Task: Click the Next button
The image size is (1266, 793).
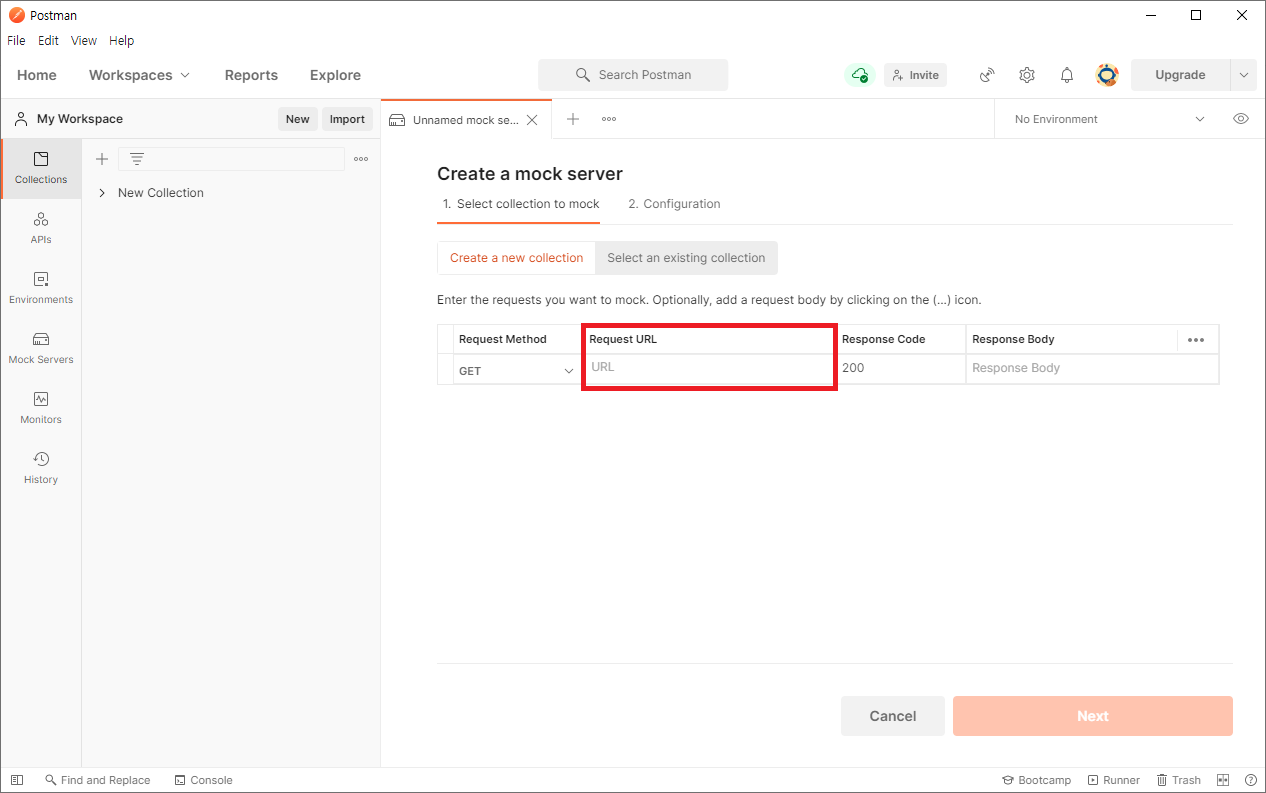Action: tap(1093, 716)
